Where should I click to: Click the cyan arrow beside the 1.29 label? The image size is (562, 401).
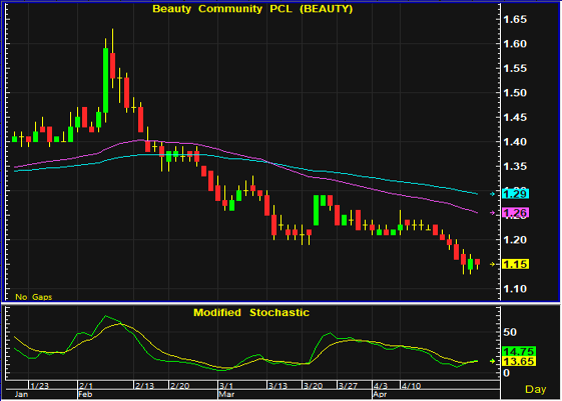(x=493, y=194)
